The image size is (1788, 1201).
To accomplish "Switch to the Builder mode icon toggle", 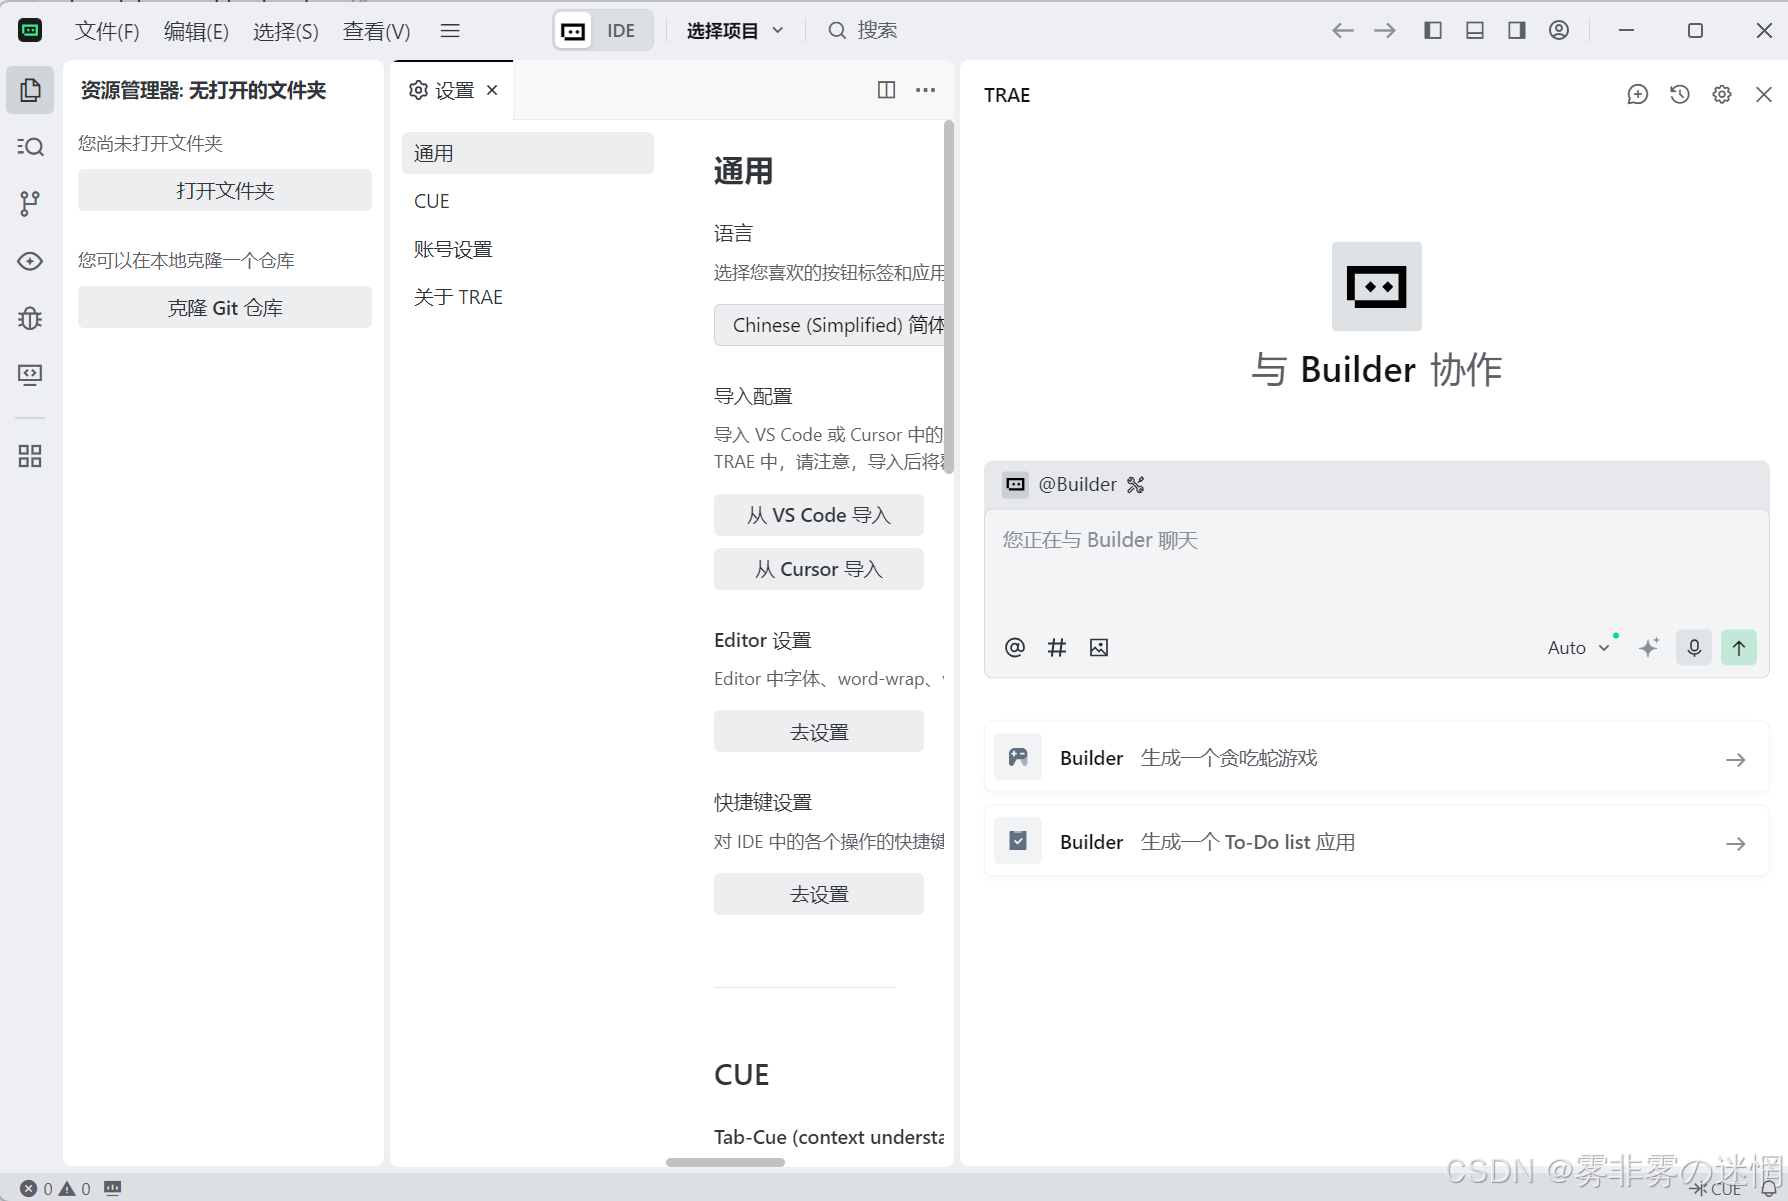I will point(574,31).
